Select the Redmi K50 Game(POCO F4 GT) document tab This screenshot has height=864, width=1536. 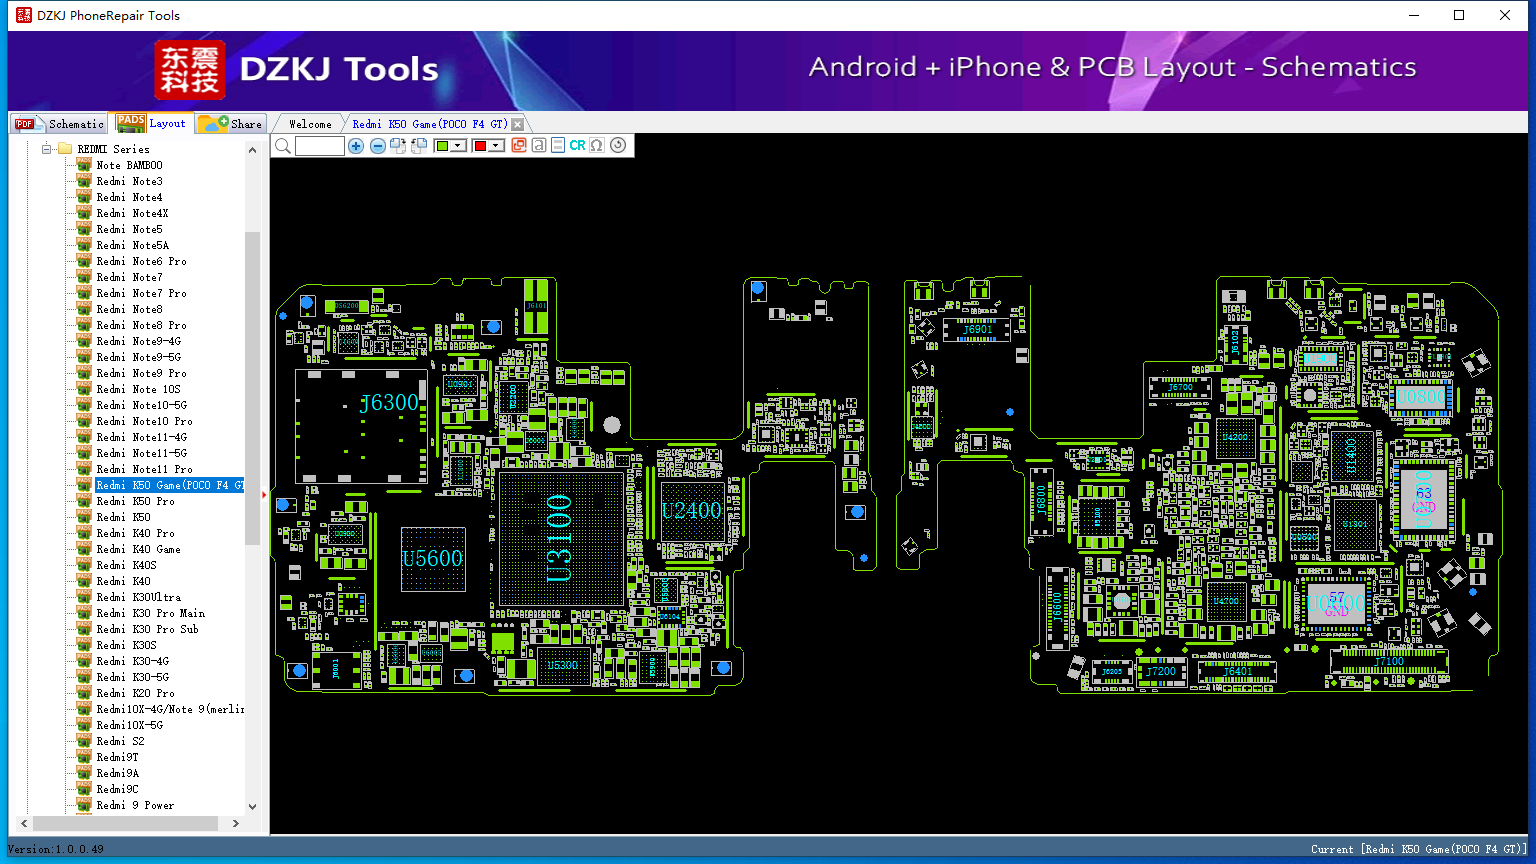(x=430, y=124)
